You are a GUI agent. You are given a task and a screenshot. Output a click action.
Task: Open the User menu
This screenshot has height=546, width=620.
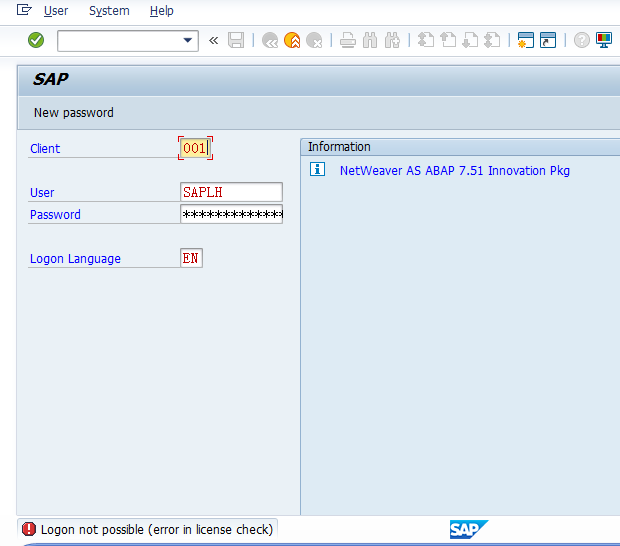(x=56, y=11)
